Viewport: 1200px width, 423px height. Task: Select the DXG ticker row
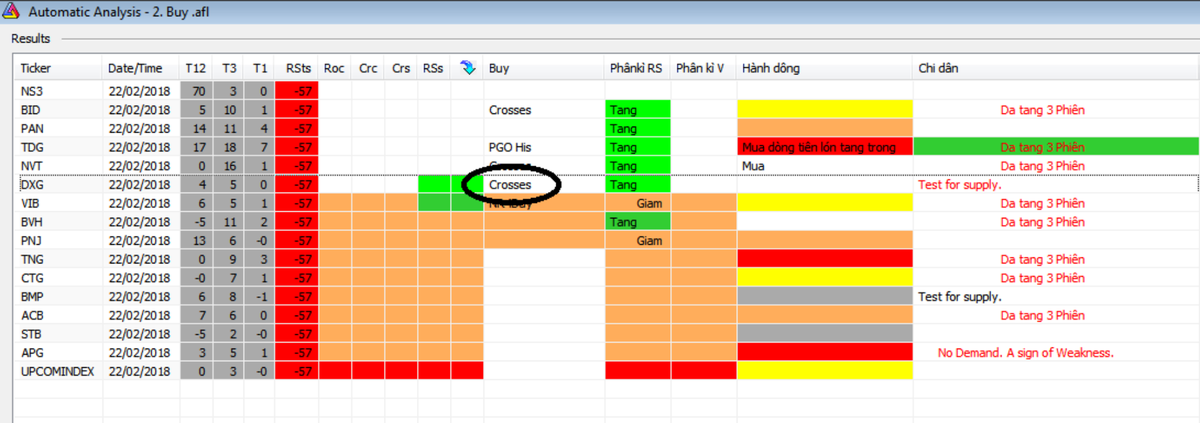31,184
